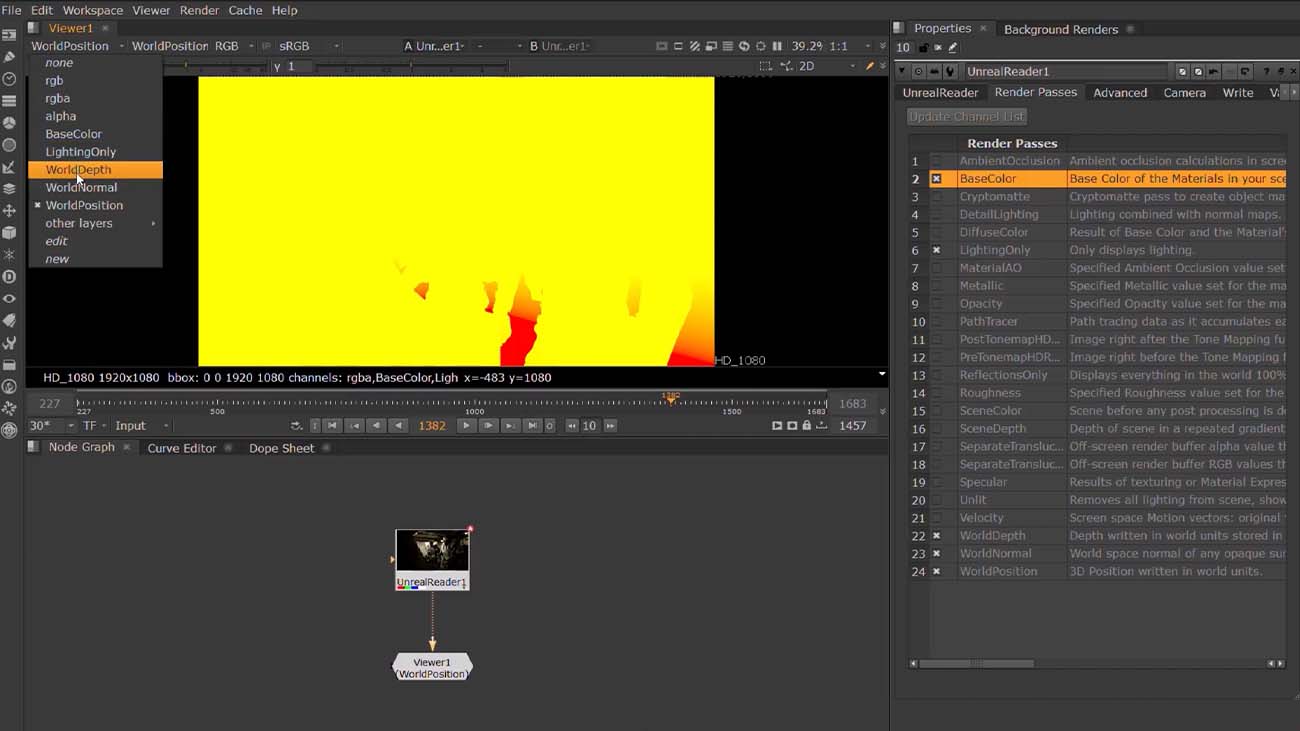
Task: Click the Draw tools icon in left toolbar
Action: 9,57
